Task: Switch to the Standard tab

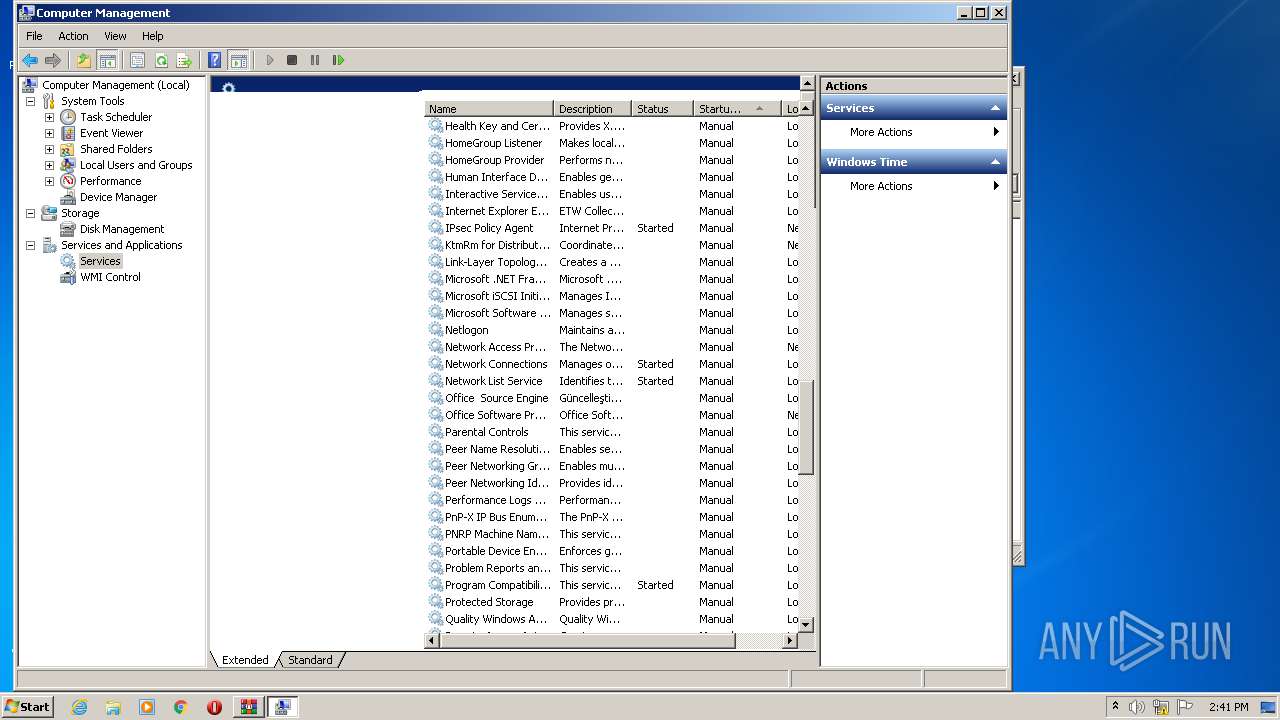Action: (x=310, y=660)
